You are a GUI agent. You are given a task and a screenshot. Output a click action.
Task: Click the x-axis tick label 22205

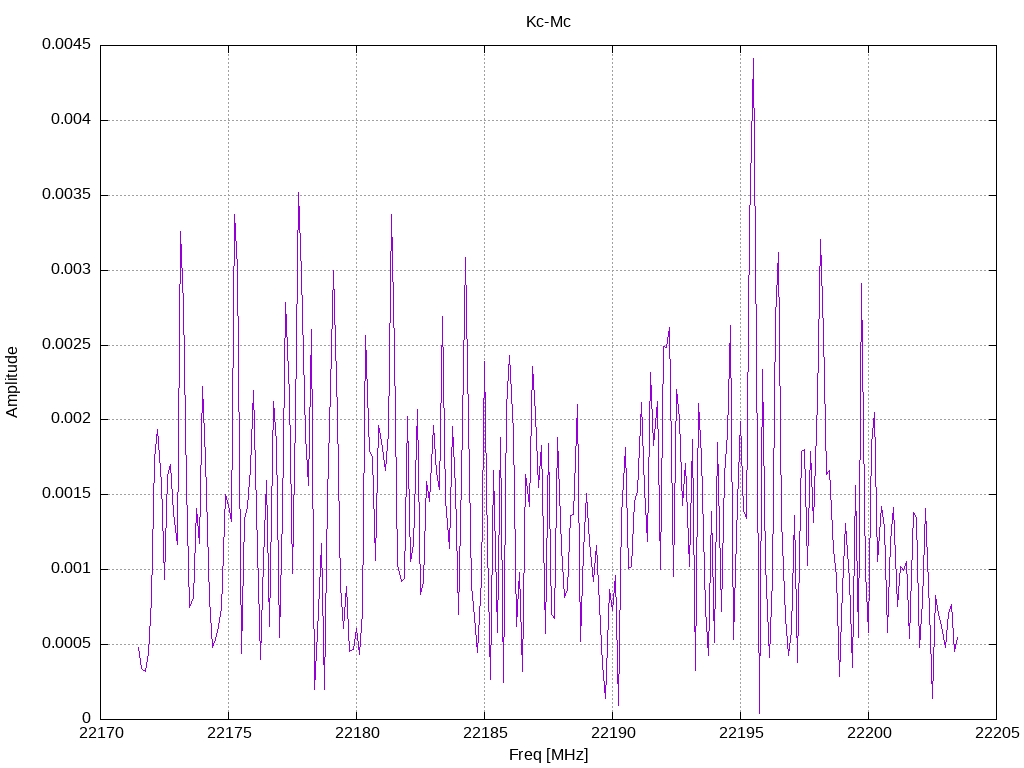997,733
